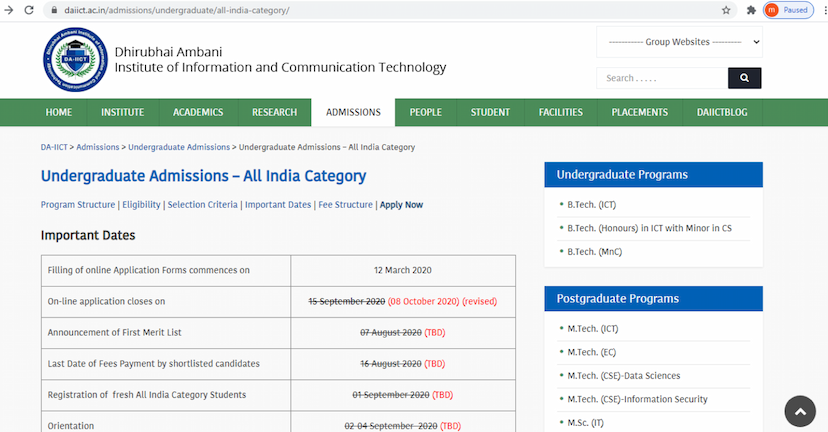Screen dimensions: 828x432
Task: Jump to Eligibility section
Action: point(141,204)
